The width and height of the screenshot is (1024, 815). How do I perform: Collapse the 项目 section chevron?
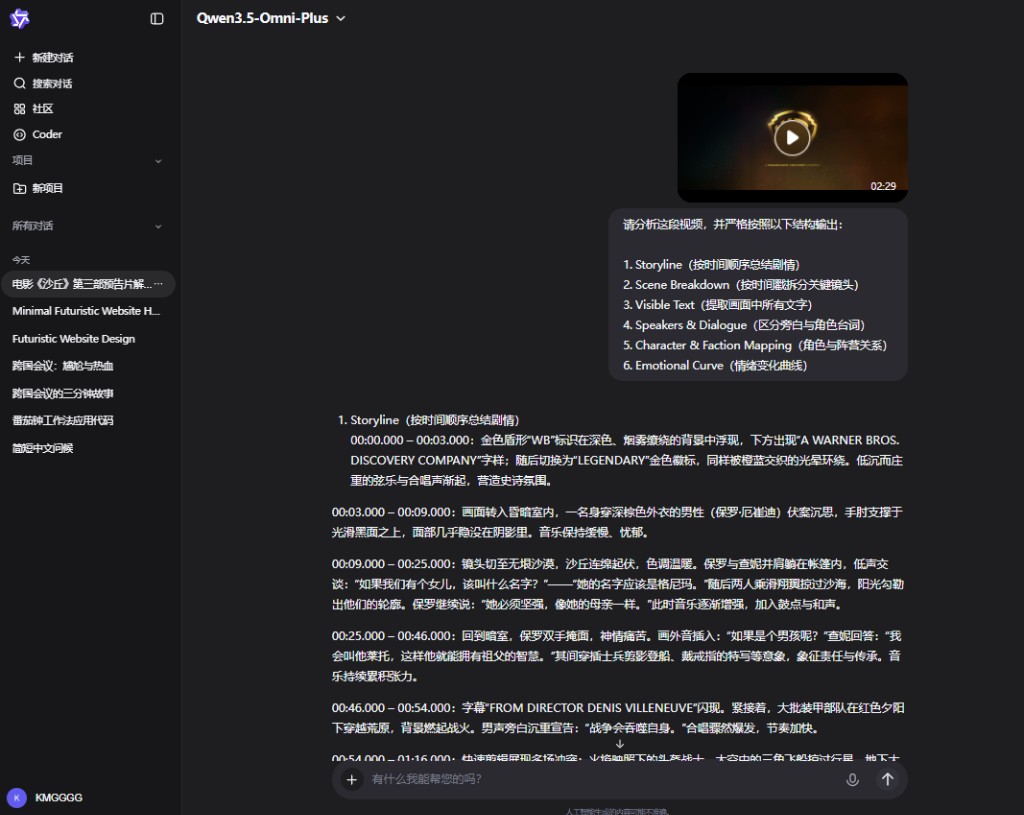pos(158,161)
